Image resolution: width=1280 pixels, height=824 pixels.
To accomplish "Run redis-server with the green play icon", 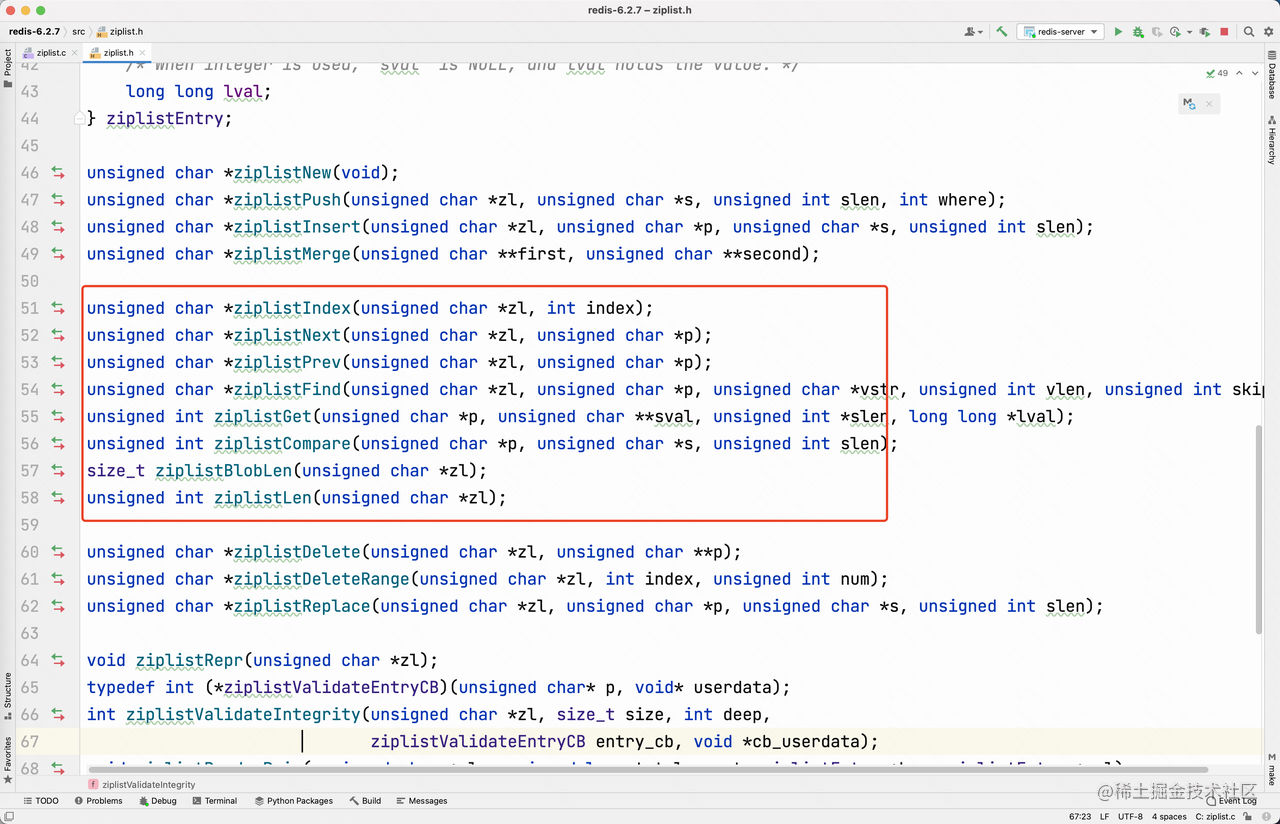I will click(x=1119, y=32).
